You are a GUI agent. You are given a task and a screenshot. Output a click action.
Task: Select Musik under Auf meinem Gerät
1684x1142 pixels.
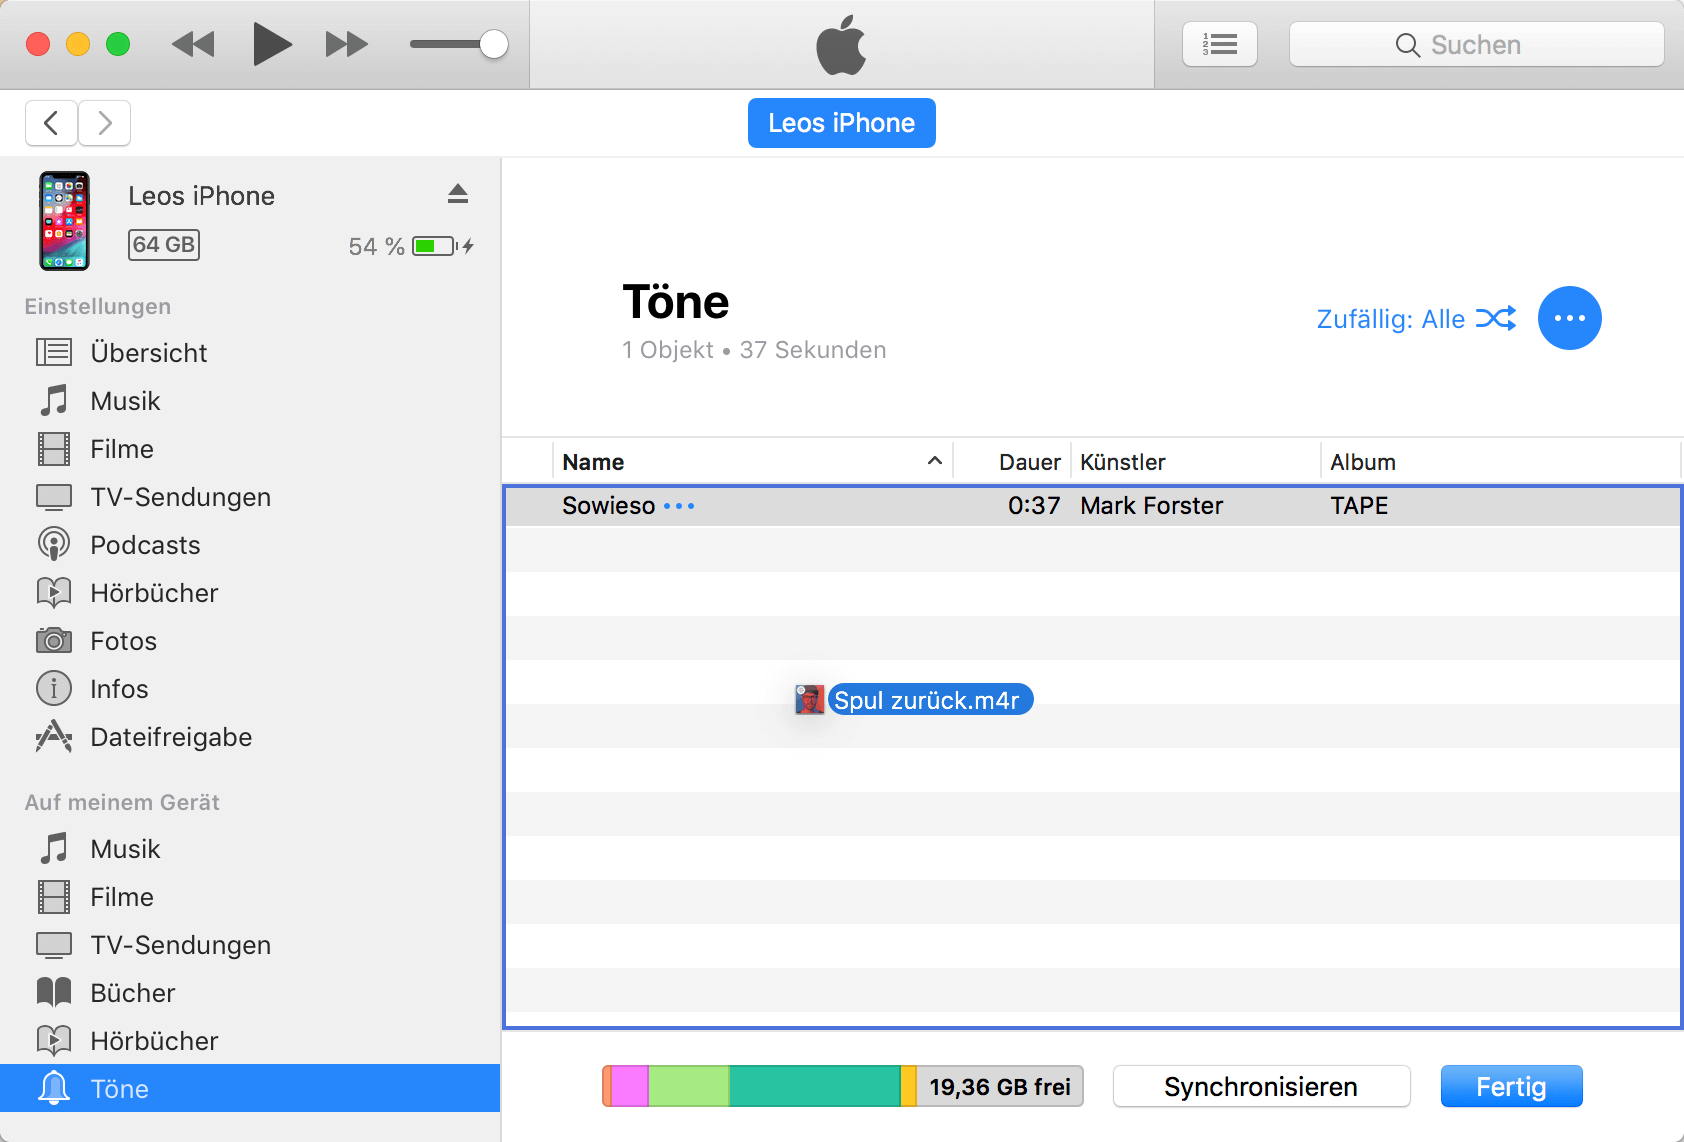click(x=250, y=849)
